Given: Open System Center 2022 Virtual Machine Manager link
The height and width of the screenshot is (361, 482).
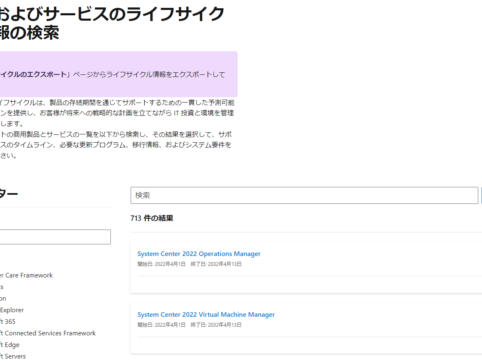Looking at the screenshot, I should click(x=206, y=314).
